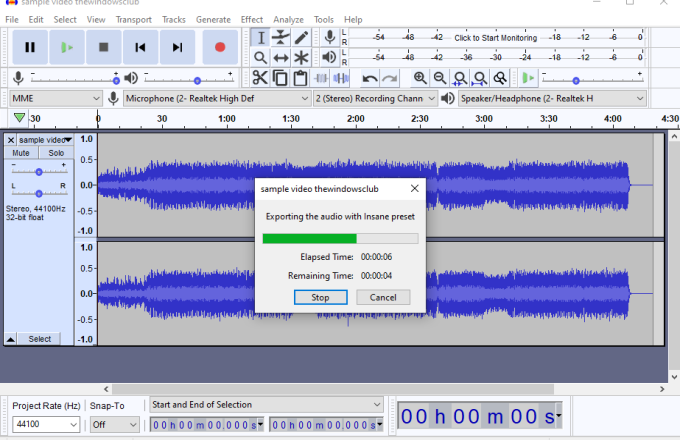Click the Skip to Start button
Screen dimensions: 680x440
pyautogui.click(x=140, y=46)
